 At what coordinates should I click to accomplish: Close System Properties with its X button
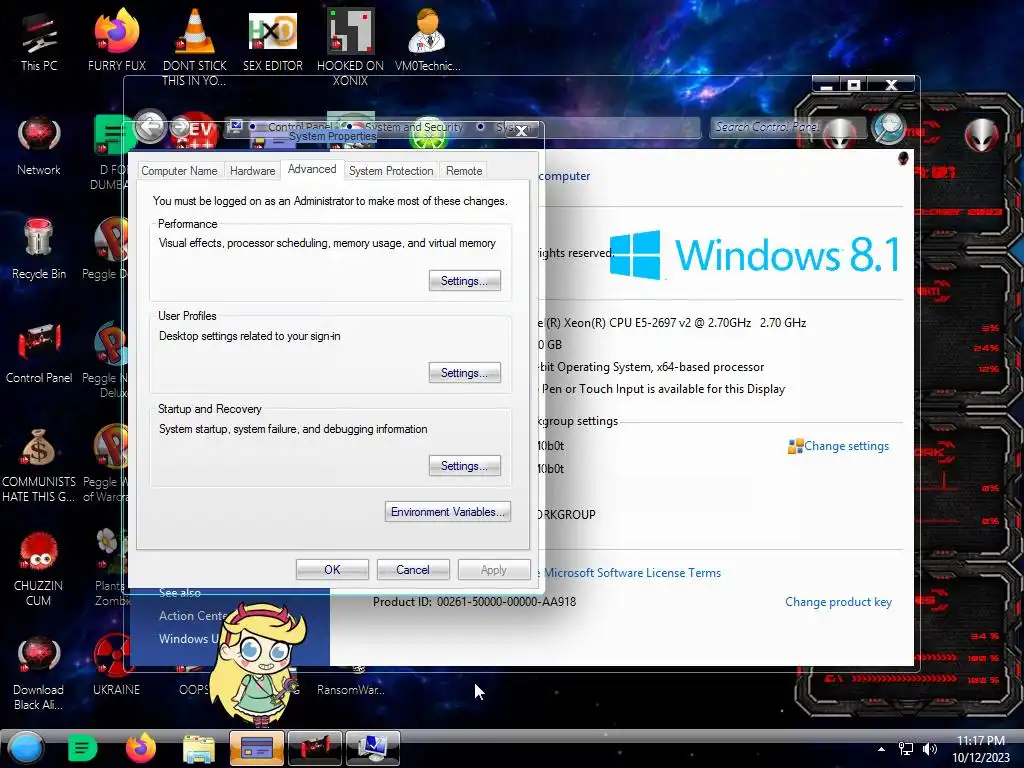[521, 131]
